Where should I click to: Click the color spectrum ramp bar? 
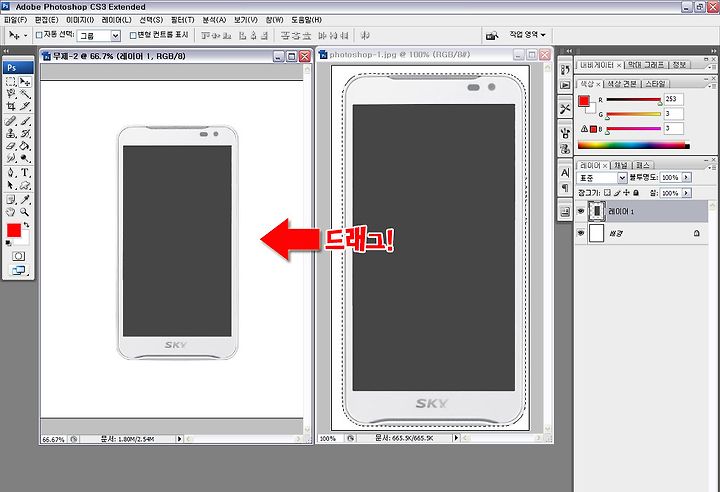click(x=634, y=146)
